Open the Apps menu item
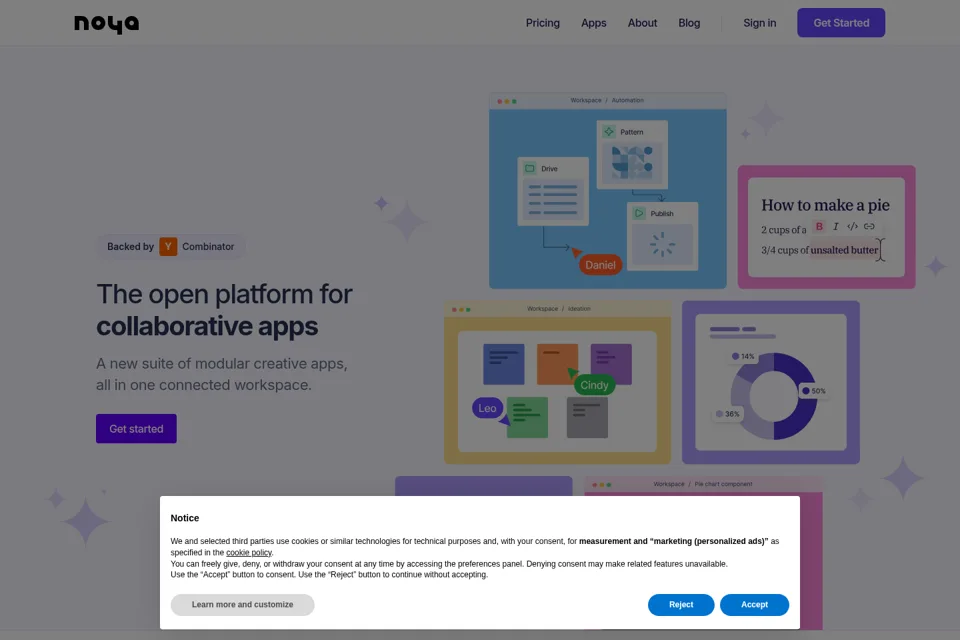 [x=593, y=23]
